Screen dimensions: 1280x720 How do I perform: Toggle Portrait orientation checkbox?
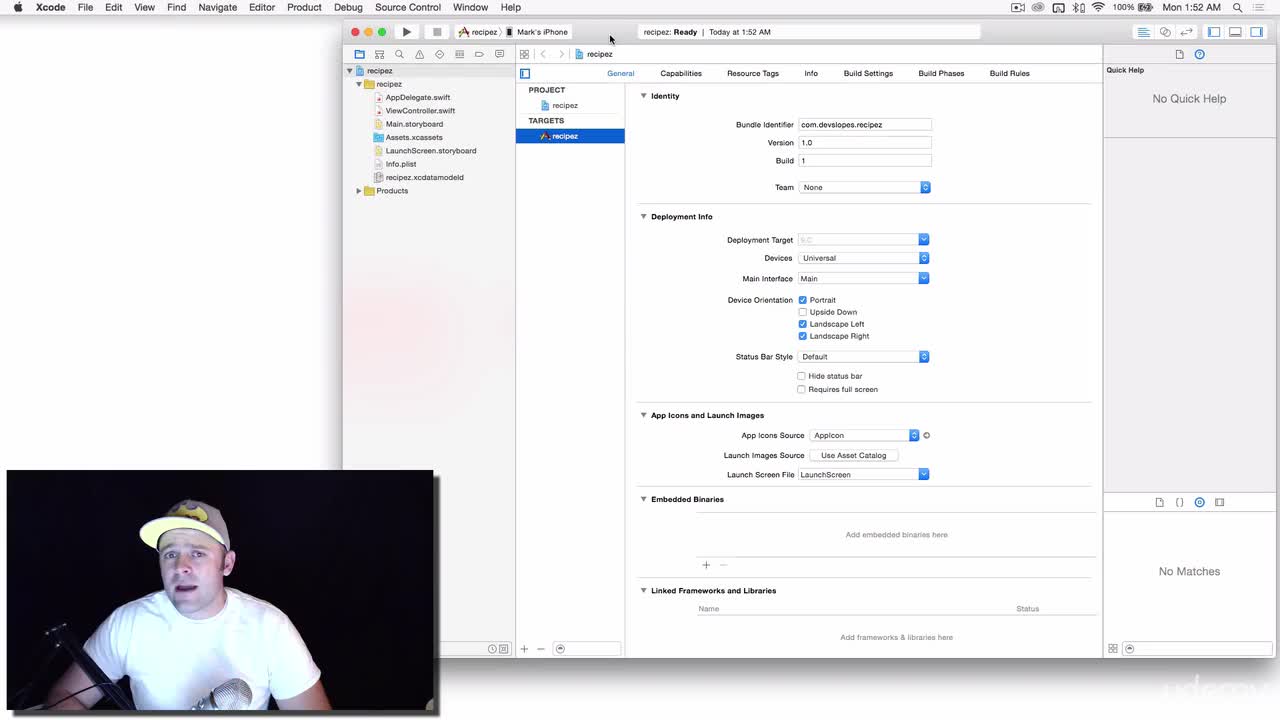click(802, 300)
